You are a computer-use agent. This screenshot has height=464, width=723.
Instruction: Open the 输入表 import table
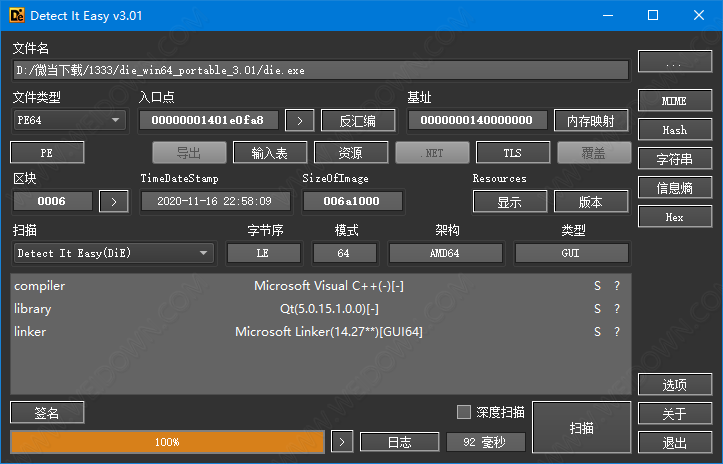pyautogui.click(x=270, y=153)
